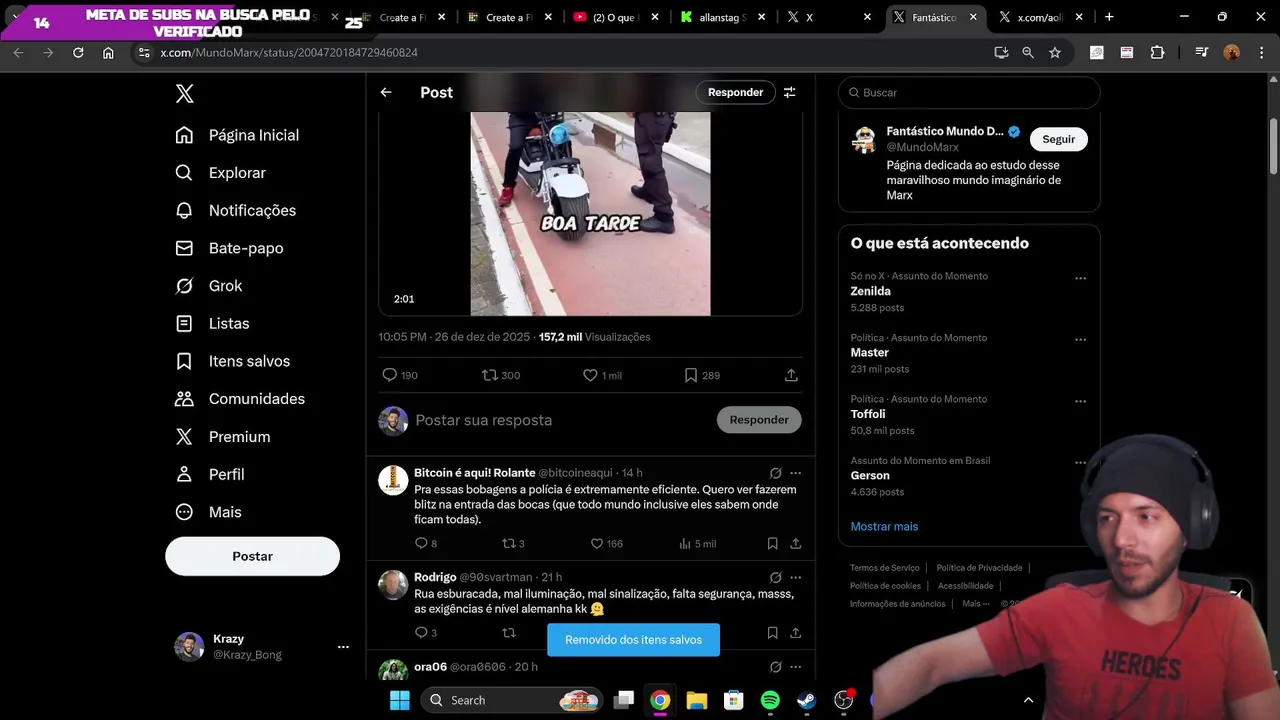Click the X logo in sidebar
The height and width of the screenshot is (720, 1280).
[x=184, y=94]
